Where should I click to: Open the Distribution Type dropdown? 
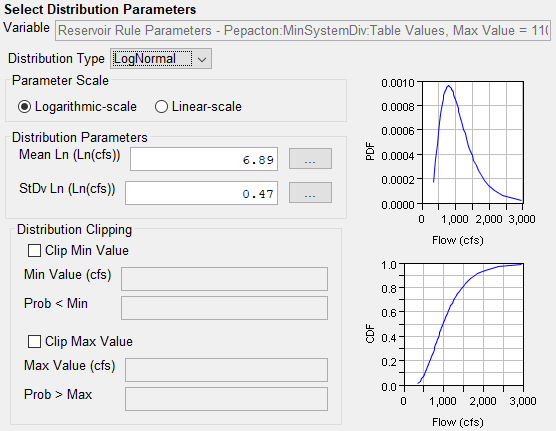click(x=161, y=59)
